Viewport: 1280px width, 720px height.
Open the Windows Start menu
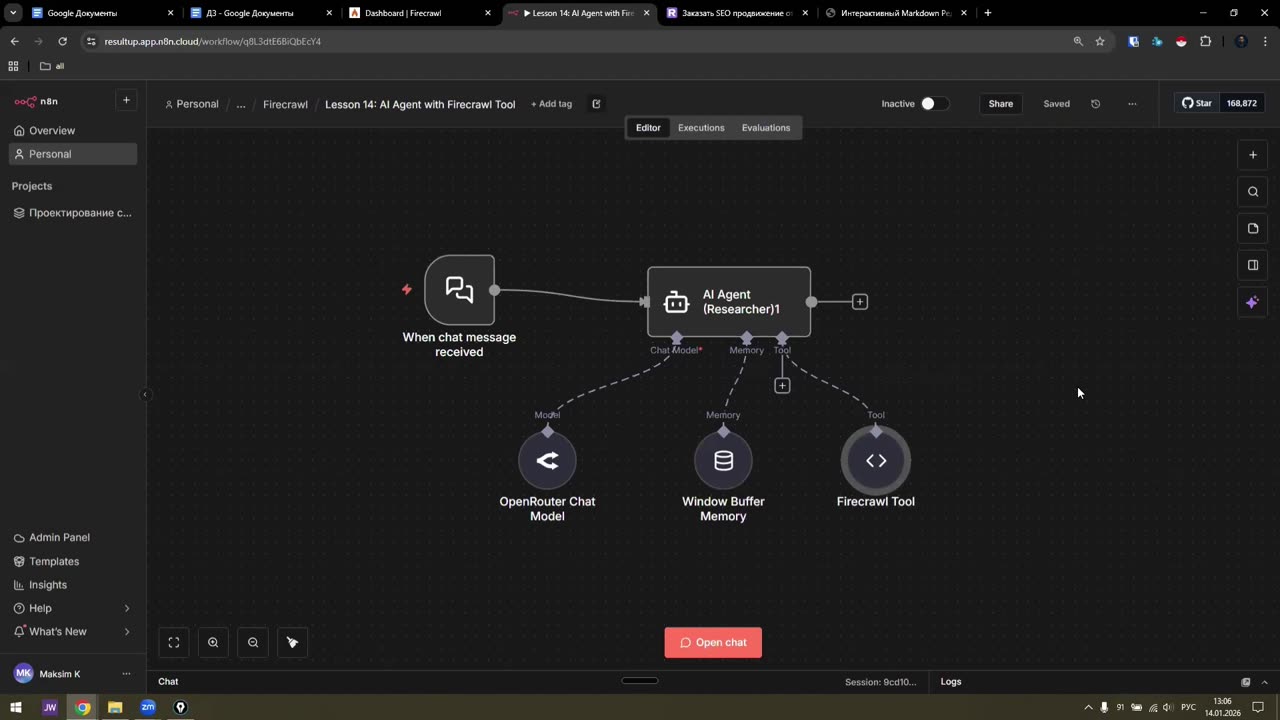[16, 708]
